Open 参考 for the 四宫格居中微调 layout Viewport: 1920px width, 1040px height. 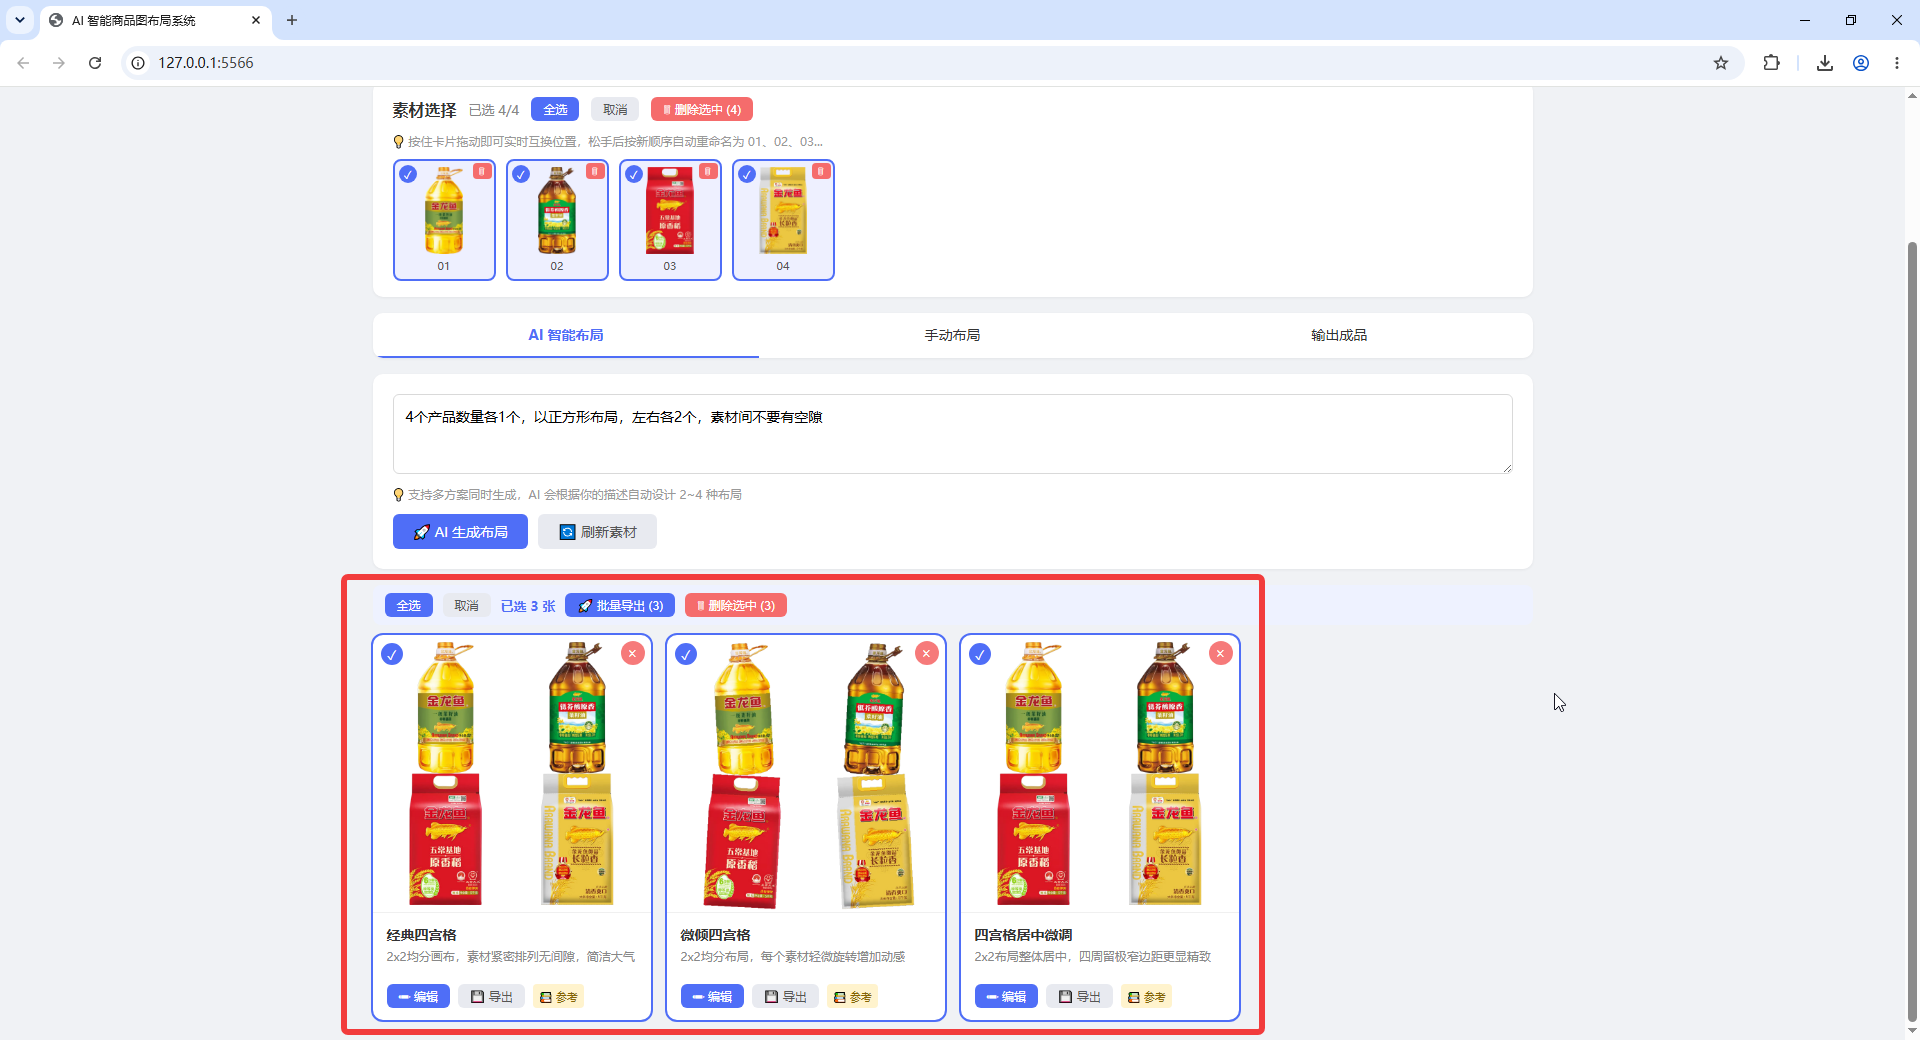click(1146, 996)
